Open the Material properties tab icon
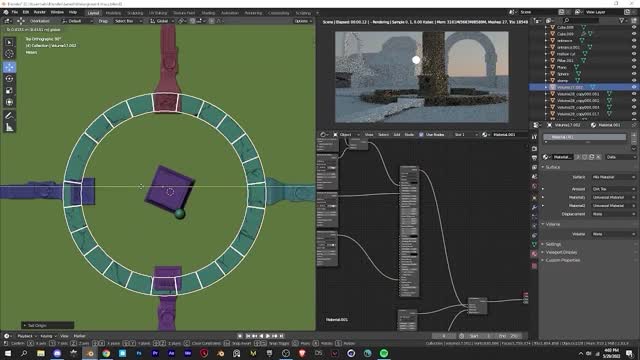 534,254
